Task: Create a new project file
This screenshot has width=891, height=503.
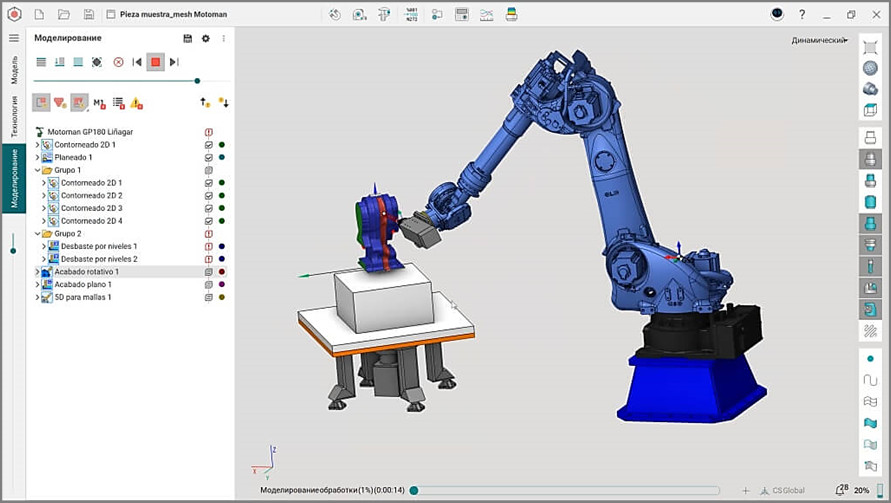Action: coord(39,14)
